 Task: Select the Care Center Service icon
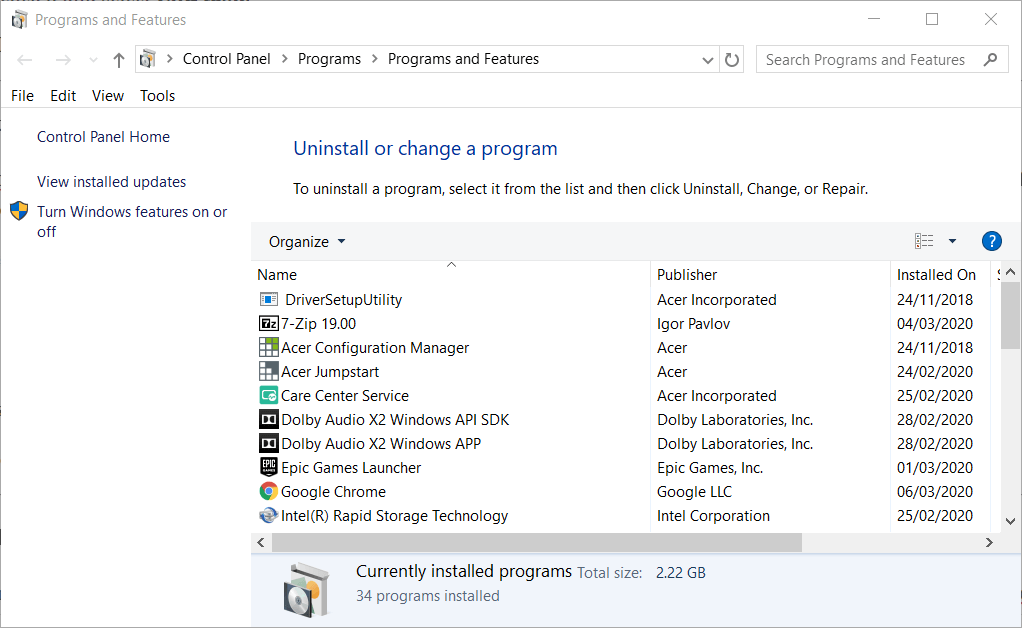click(268, 396)
